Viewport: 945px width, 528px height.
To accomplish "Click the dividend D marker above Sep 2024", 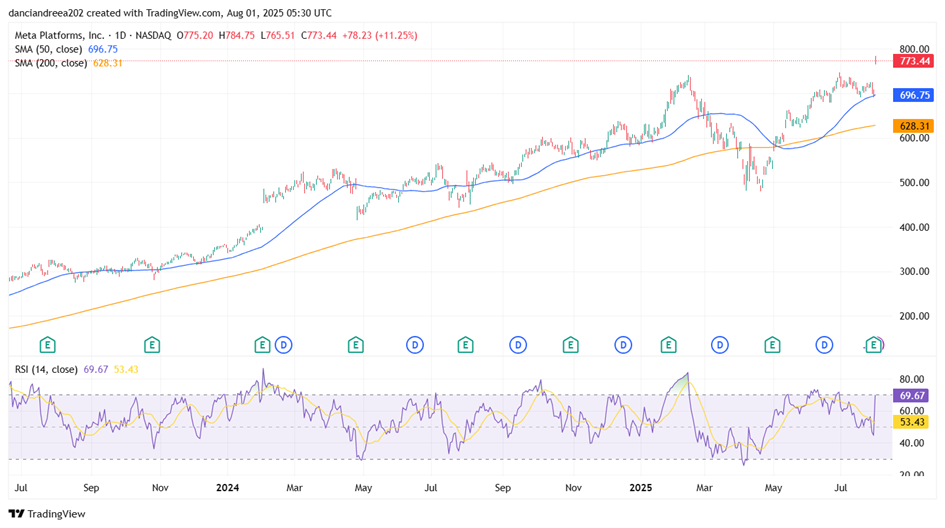I will [518, 345].
